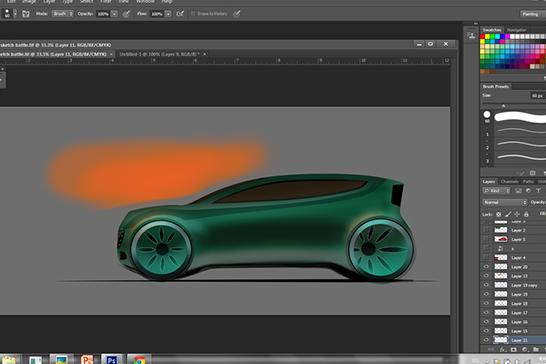Image resolution: width=546 pixels, height=364 pixels.
Task: Lock transparent pixels icon
Action: (499, 214)
